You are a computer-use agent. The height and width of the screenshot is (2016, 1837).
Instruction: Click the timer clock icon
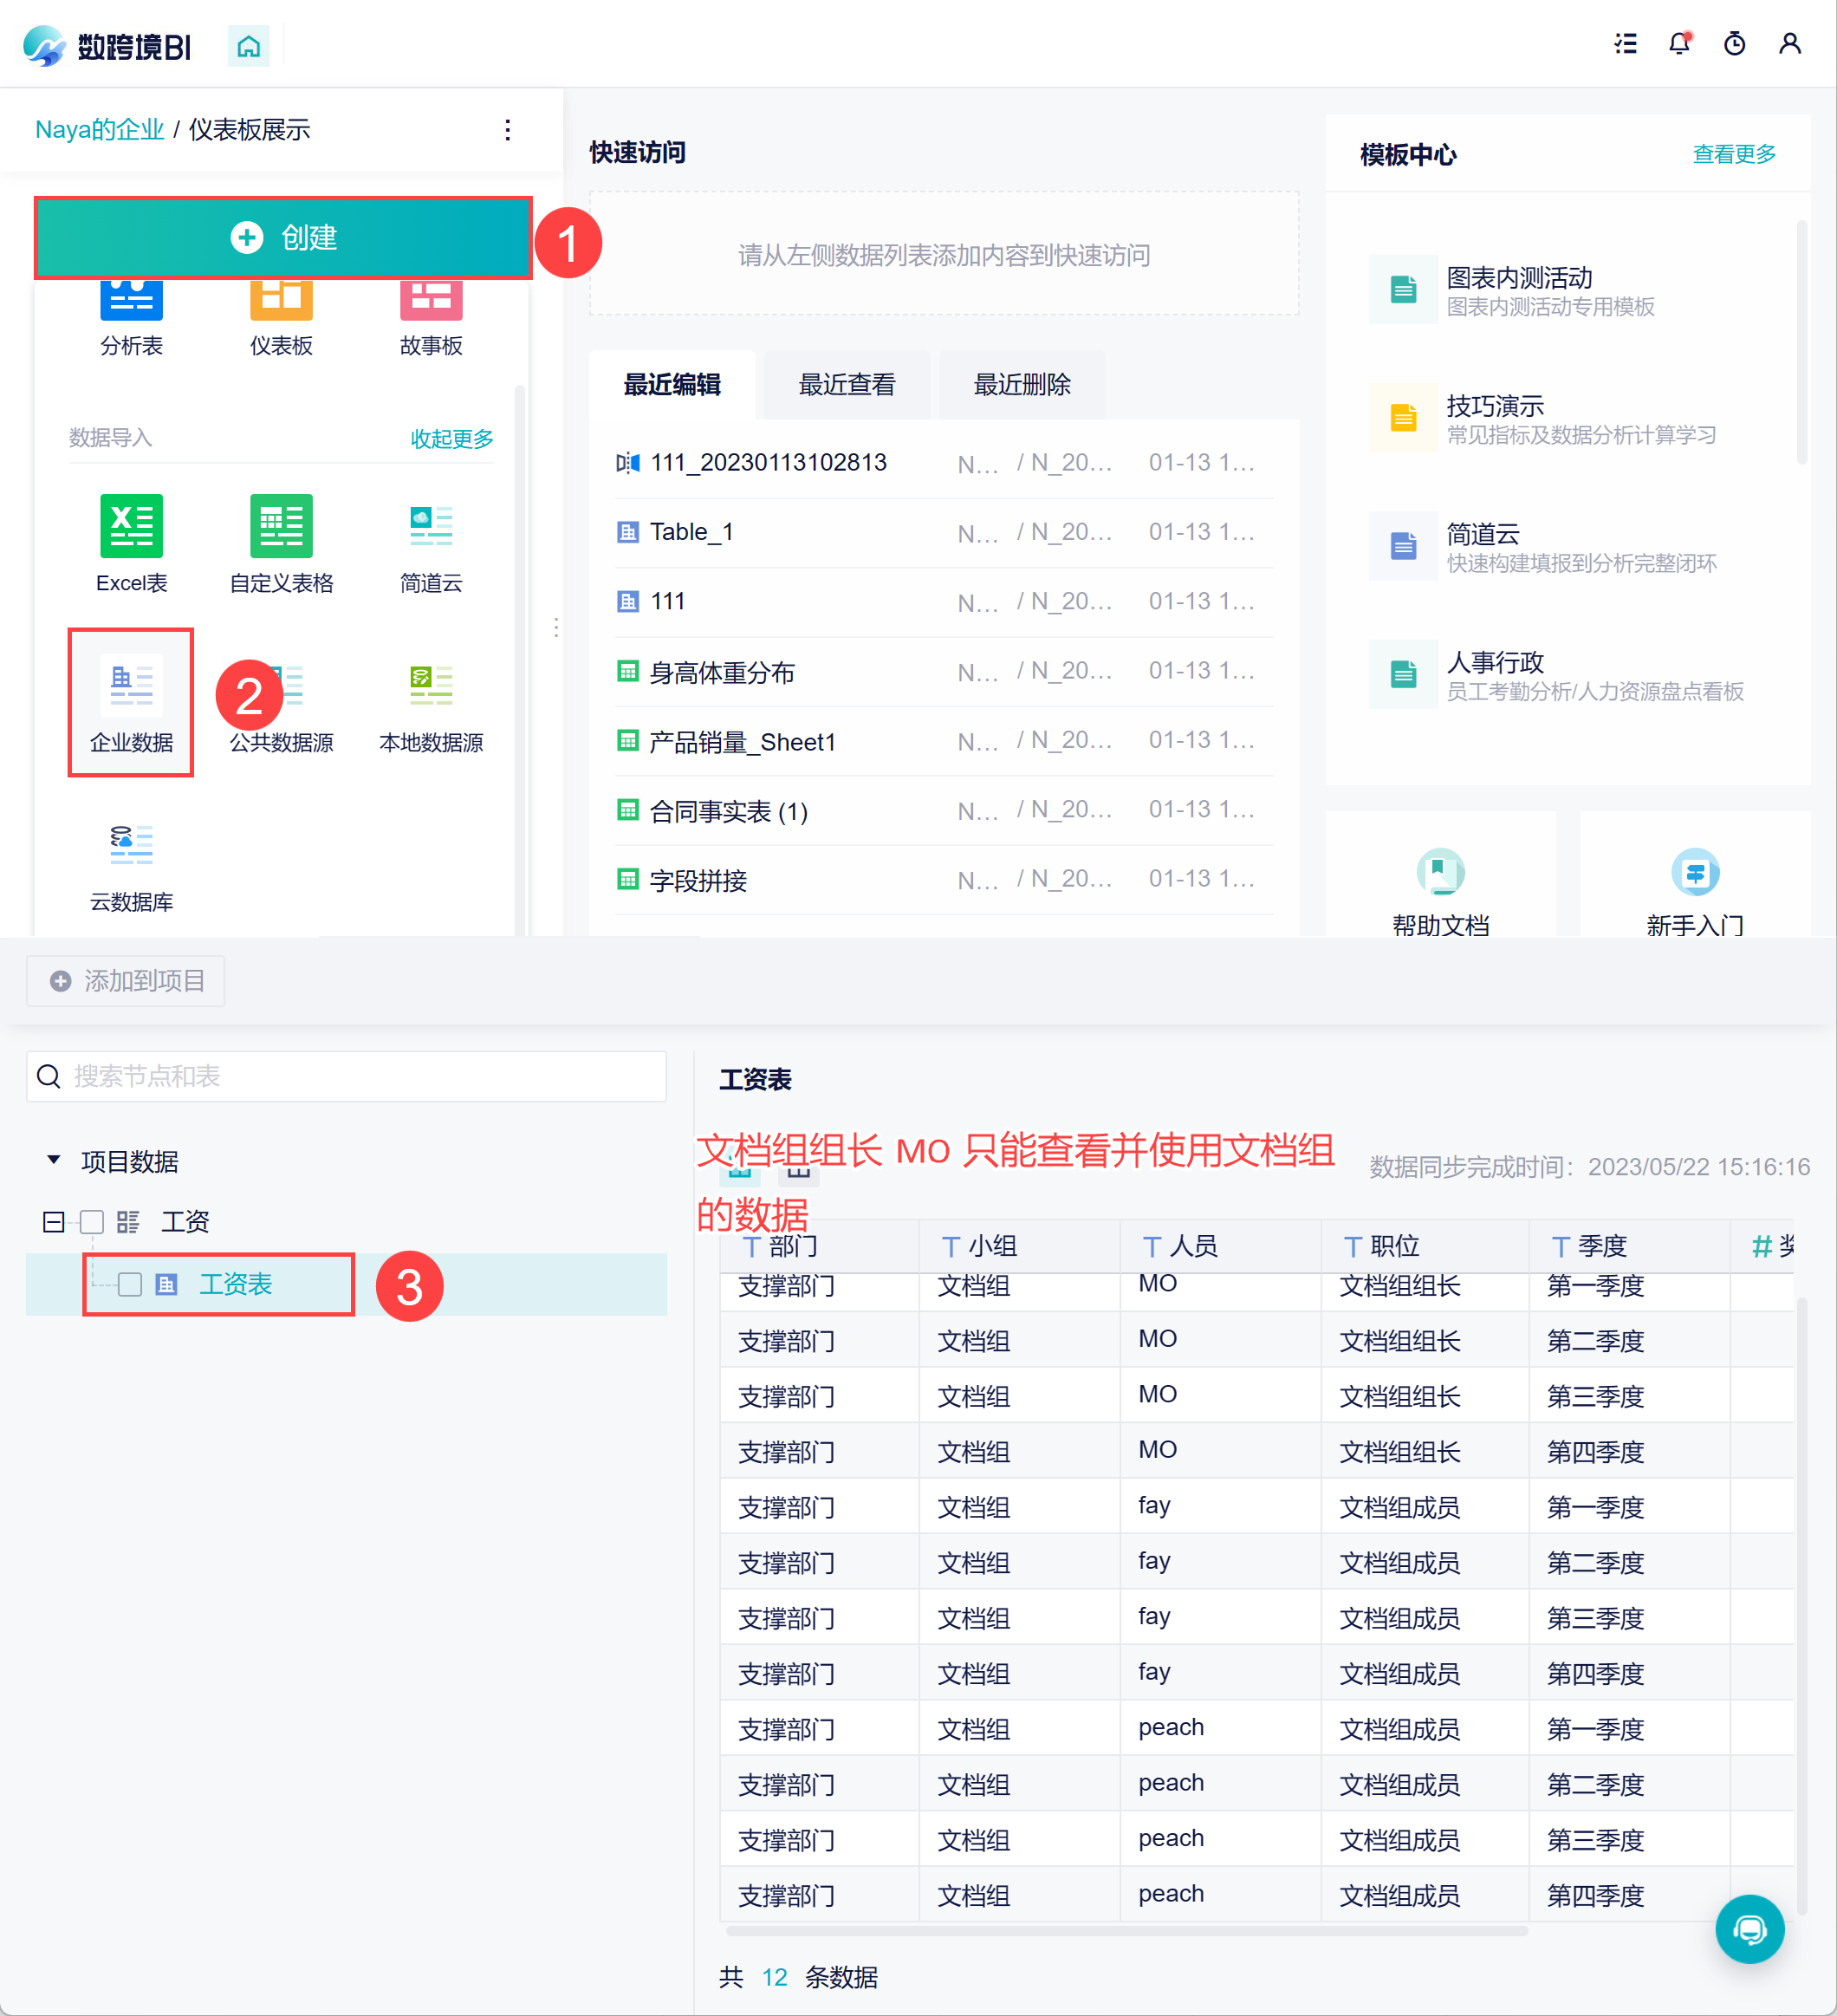1734,44
